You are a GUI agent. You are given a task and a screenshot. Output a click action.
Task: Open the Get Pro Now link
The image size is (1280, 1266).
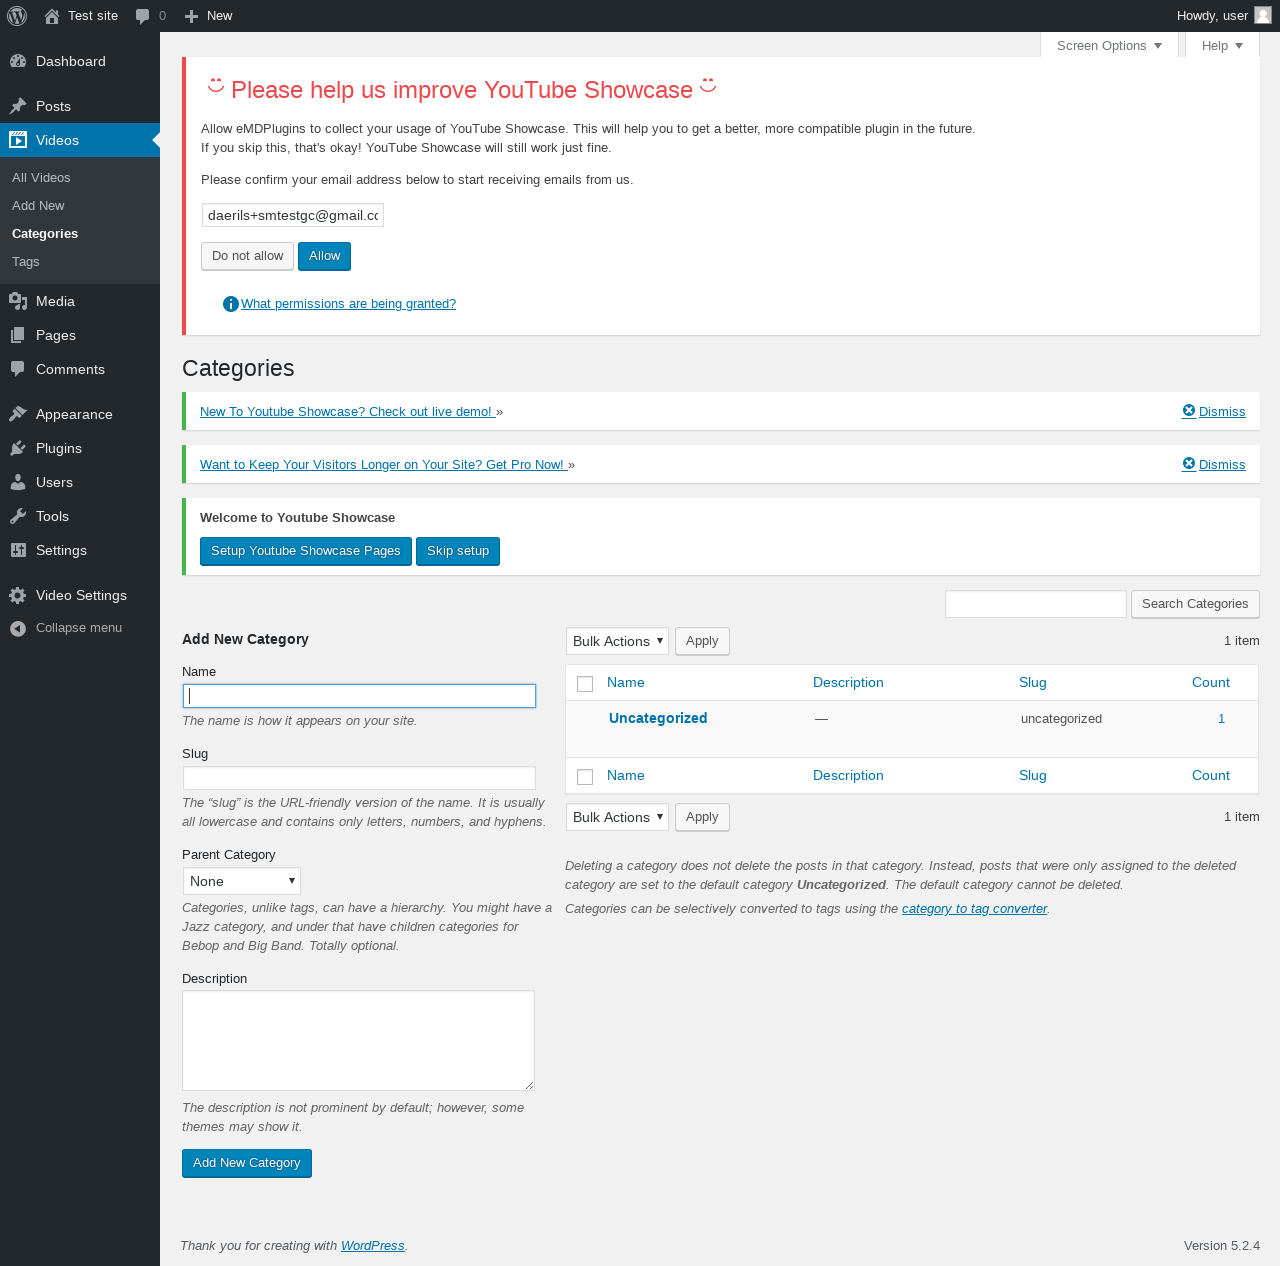click(384, 465)
